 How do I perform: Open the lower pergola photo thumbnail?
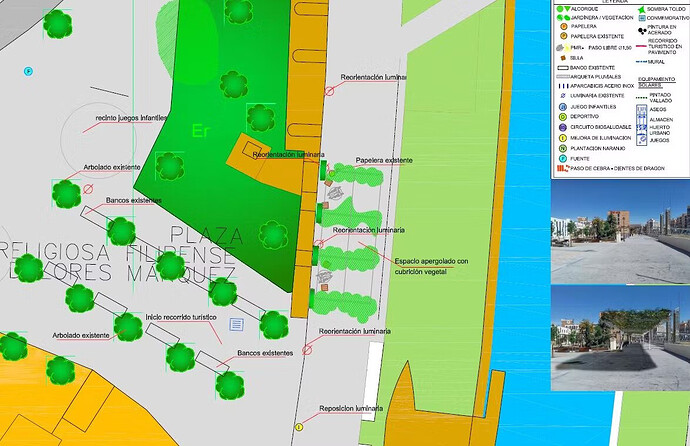[x=620, y=338]
